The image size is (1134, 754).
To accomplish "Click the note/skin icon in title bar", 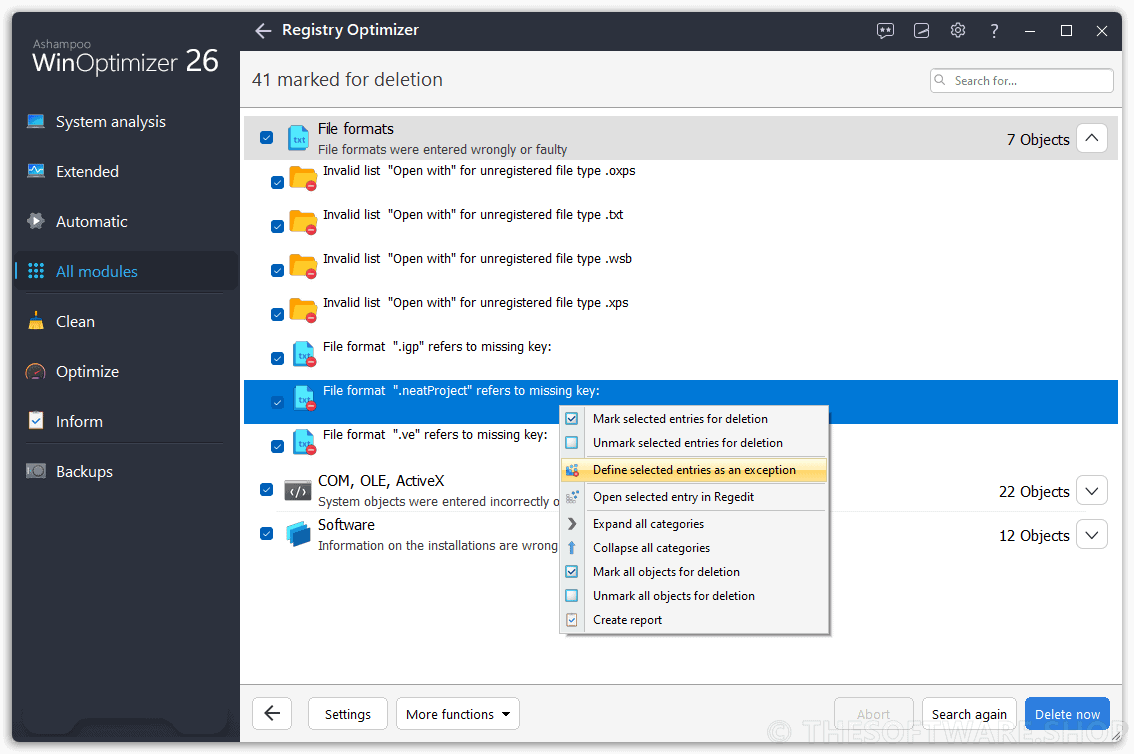I will (x=921, y=30).
